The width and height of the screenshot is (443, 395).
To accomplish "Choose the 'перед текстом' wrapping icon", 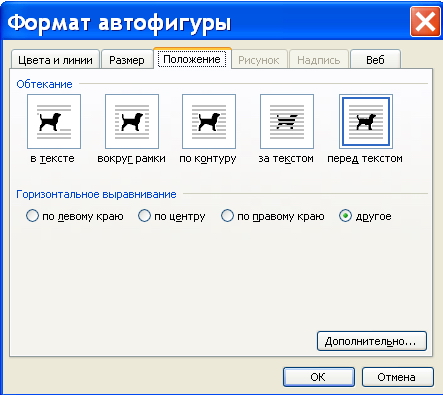I will tap(366, 121).
